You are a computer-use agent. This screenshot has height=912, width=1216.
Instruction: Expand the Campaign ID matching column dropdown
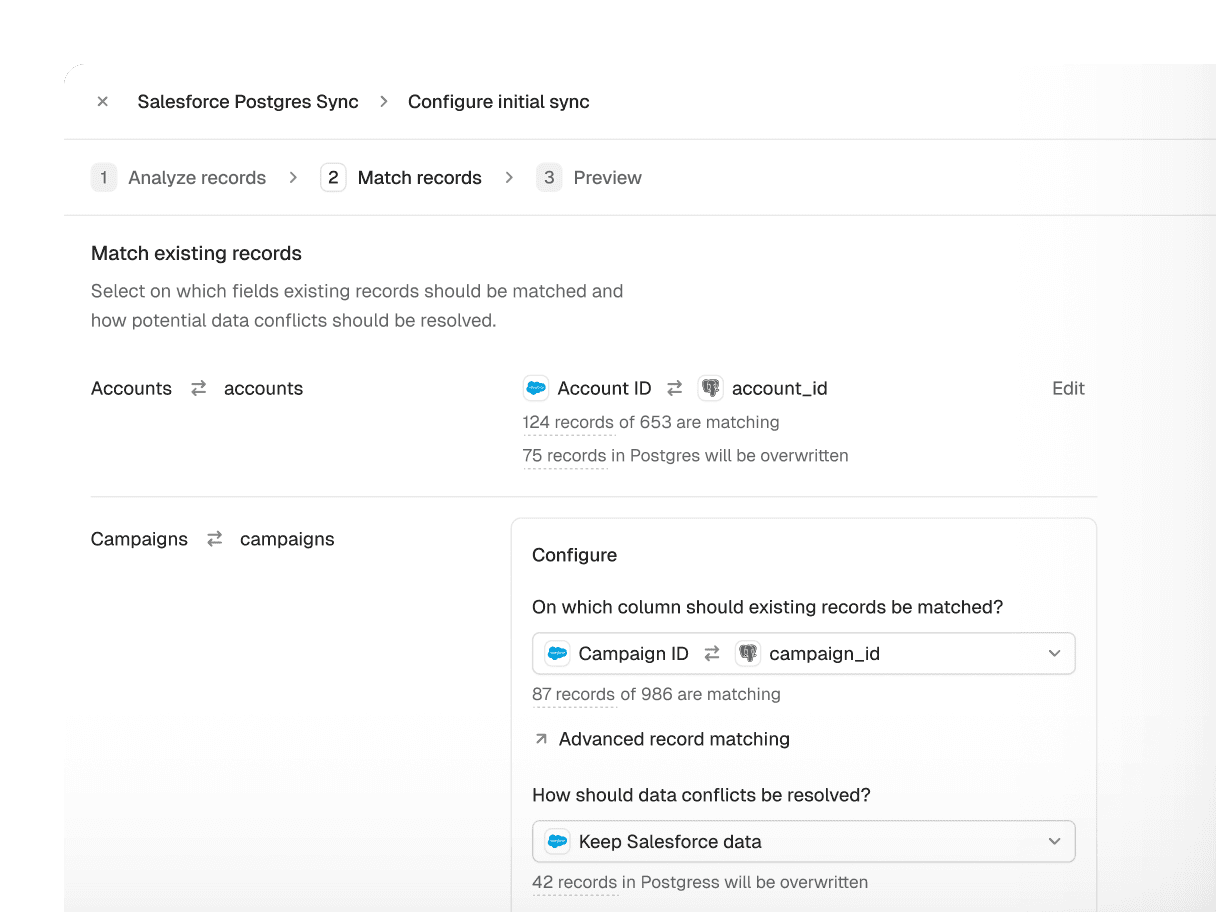coord(803,654)
